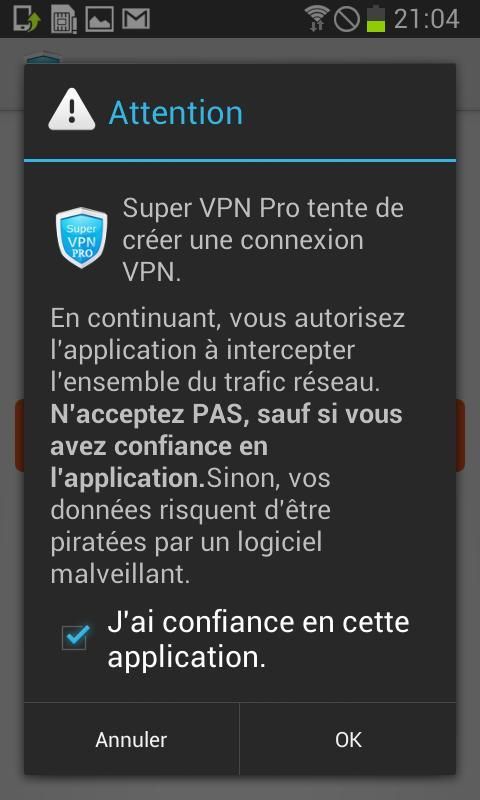This screenshot has height=800, width=480.
Task: Tap the Wi-Fi signal icon in status bar
Action: [x=317, y=19]
